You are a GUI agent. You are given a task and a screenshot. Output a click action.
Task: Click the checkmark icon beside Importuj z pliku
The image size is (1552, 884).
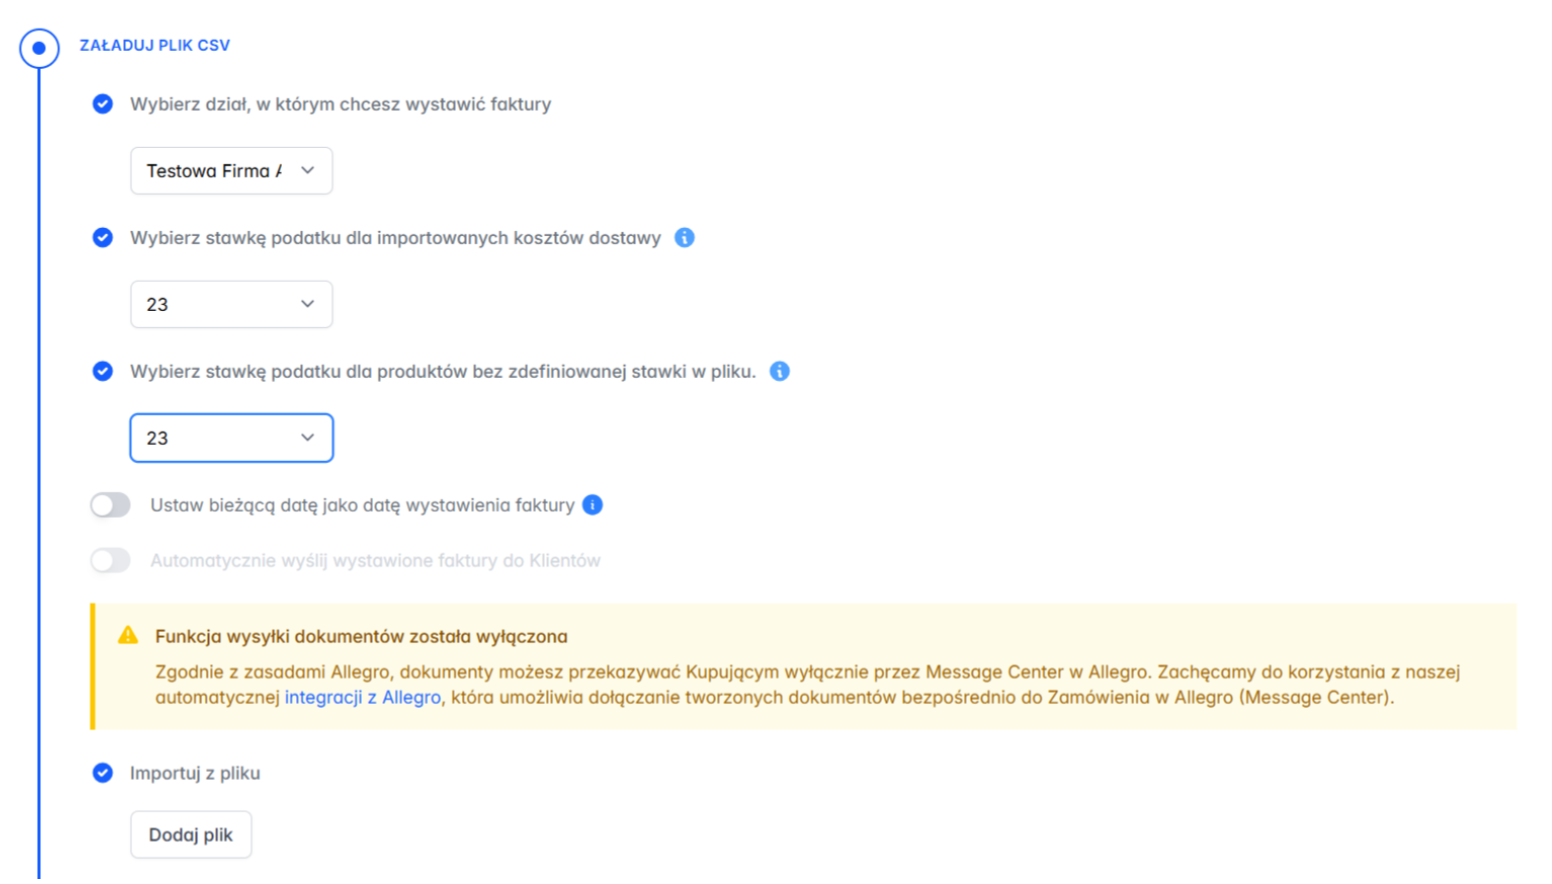tap(103, 773)
